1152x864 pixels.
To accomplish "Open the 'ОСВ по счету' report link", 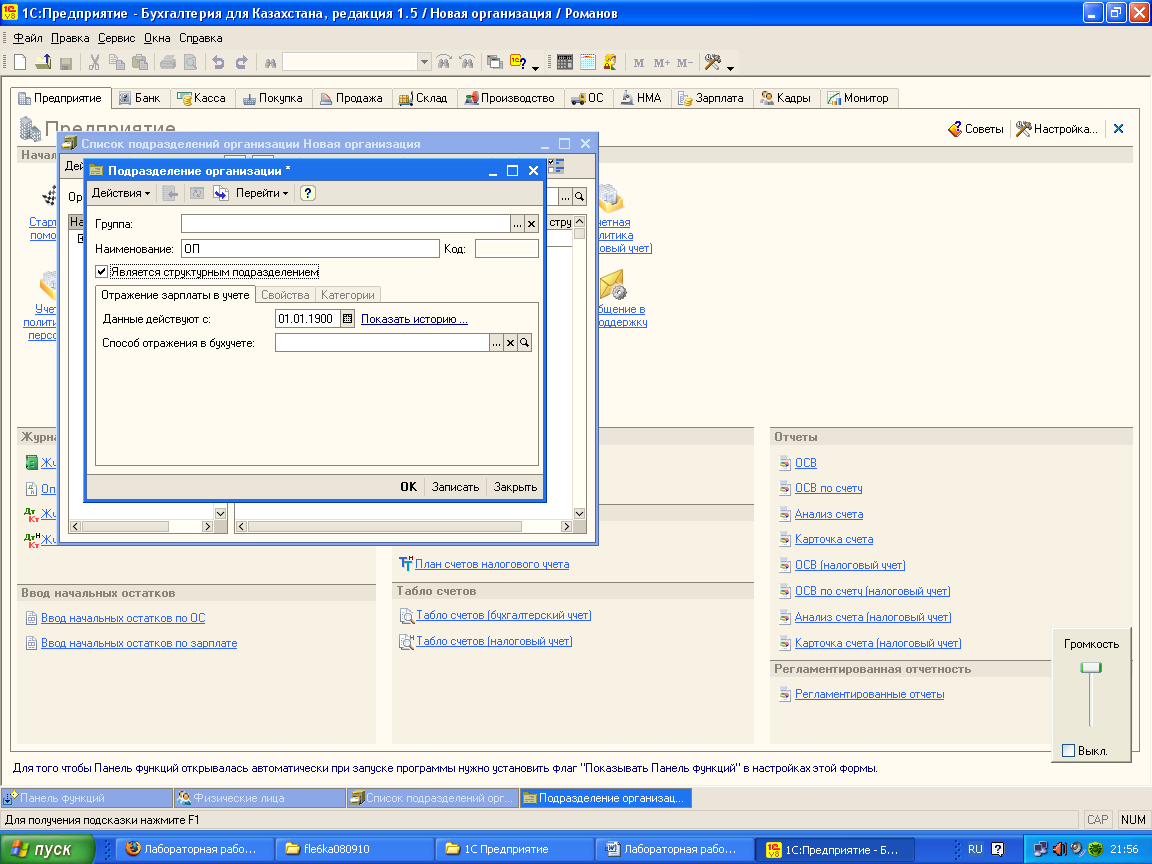I will (828, 488).
